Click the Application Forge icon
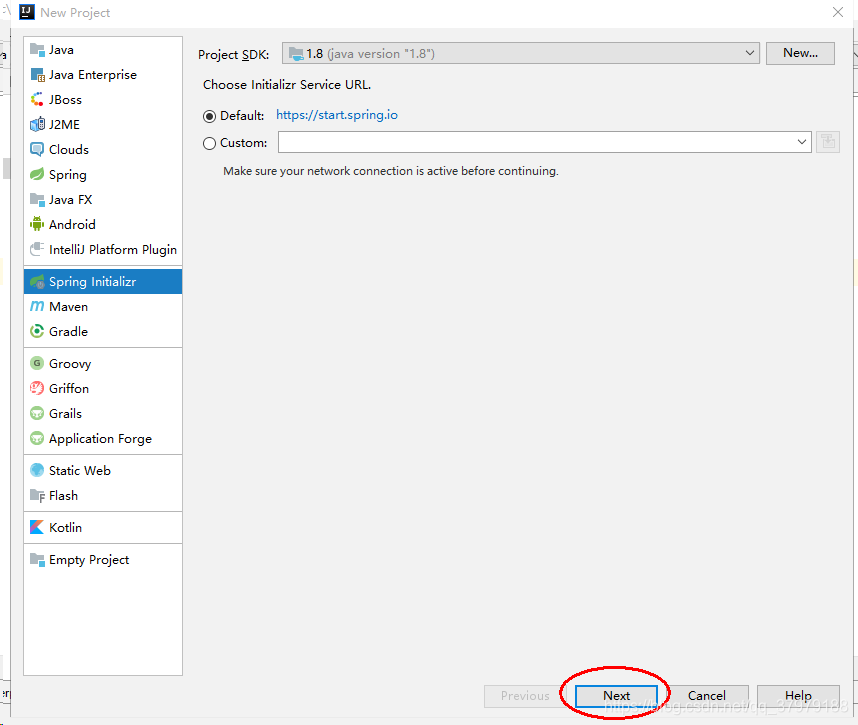 37,438
